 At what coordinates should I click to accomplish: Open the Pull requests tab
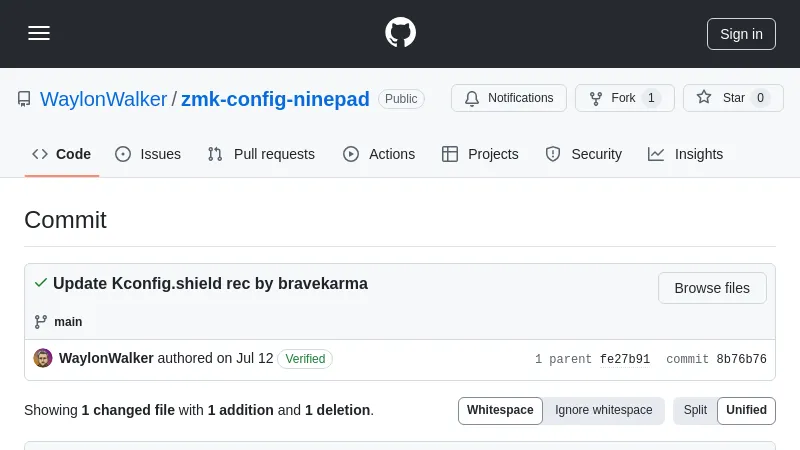point(261,154)
